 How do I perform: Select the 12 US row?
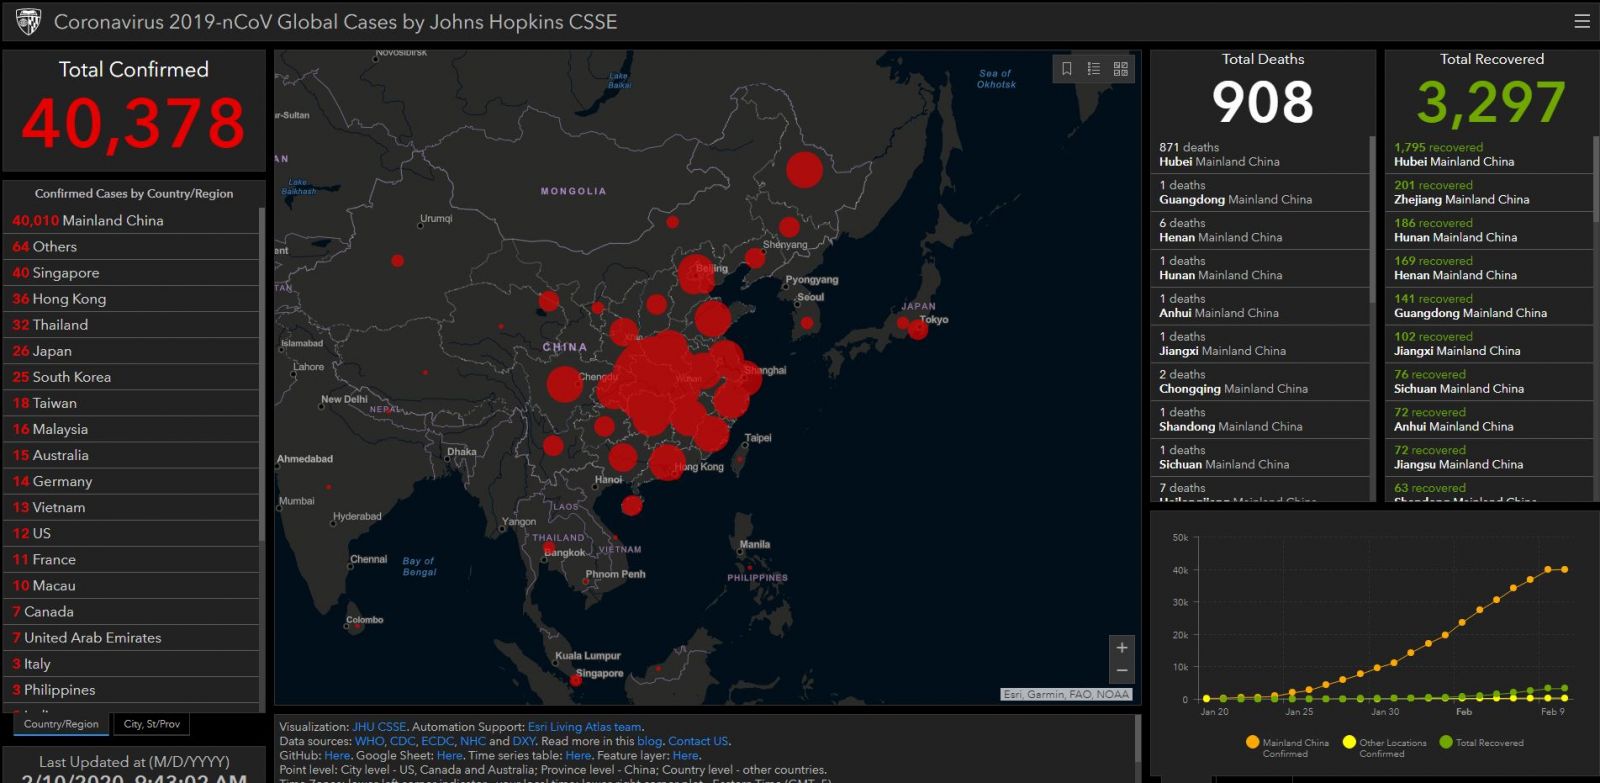point(131,533)
